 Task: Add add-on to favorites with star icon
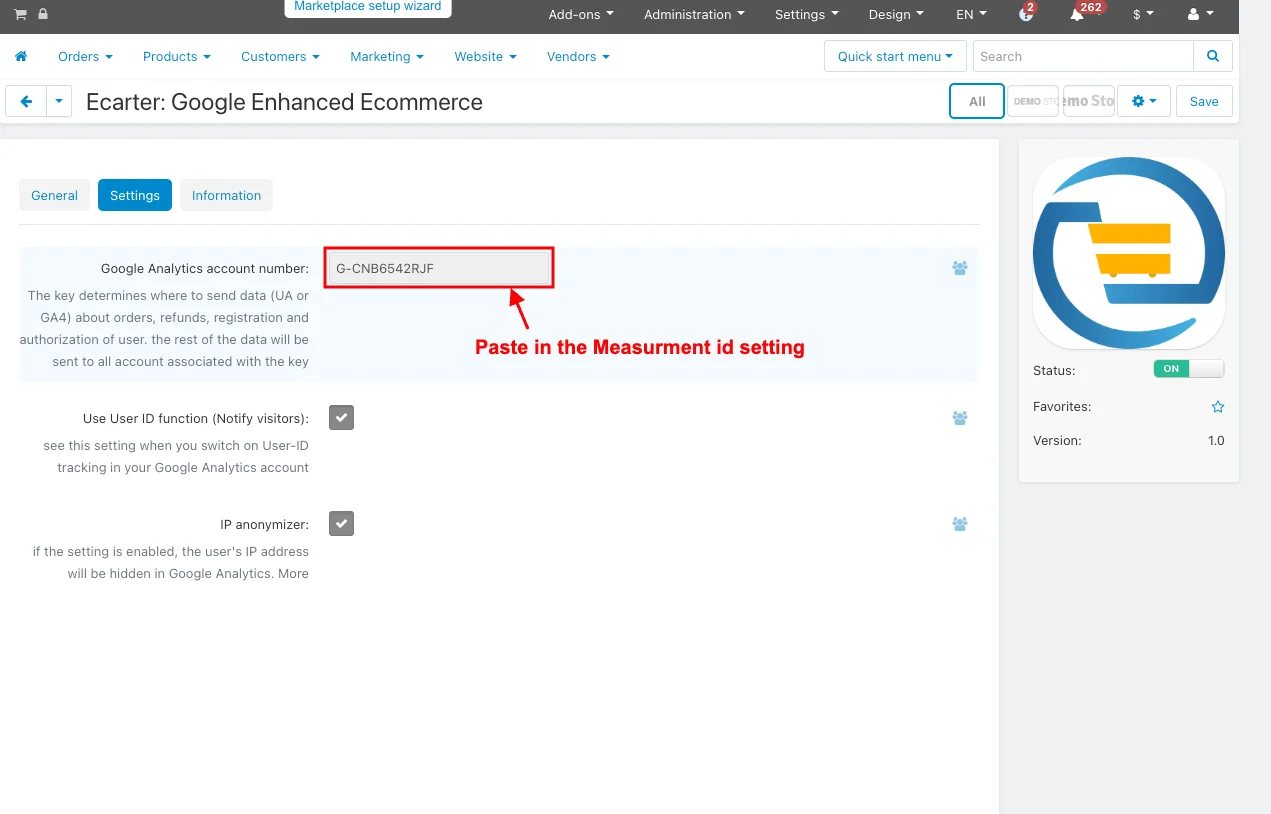coord(1217,407)
